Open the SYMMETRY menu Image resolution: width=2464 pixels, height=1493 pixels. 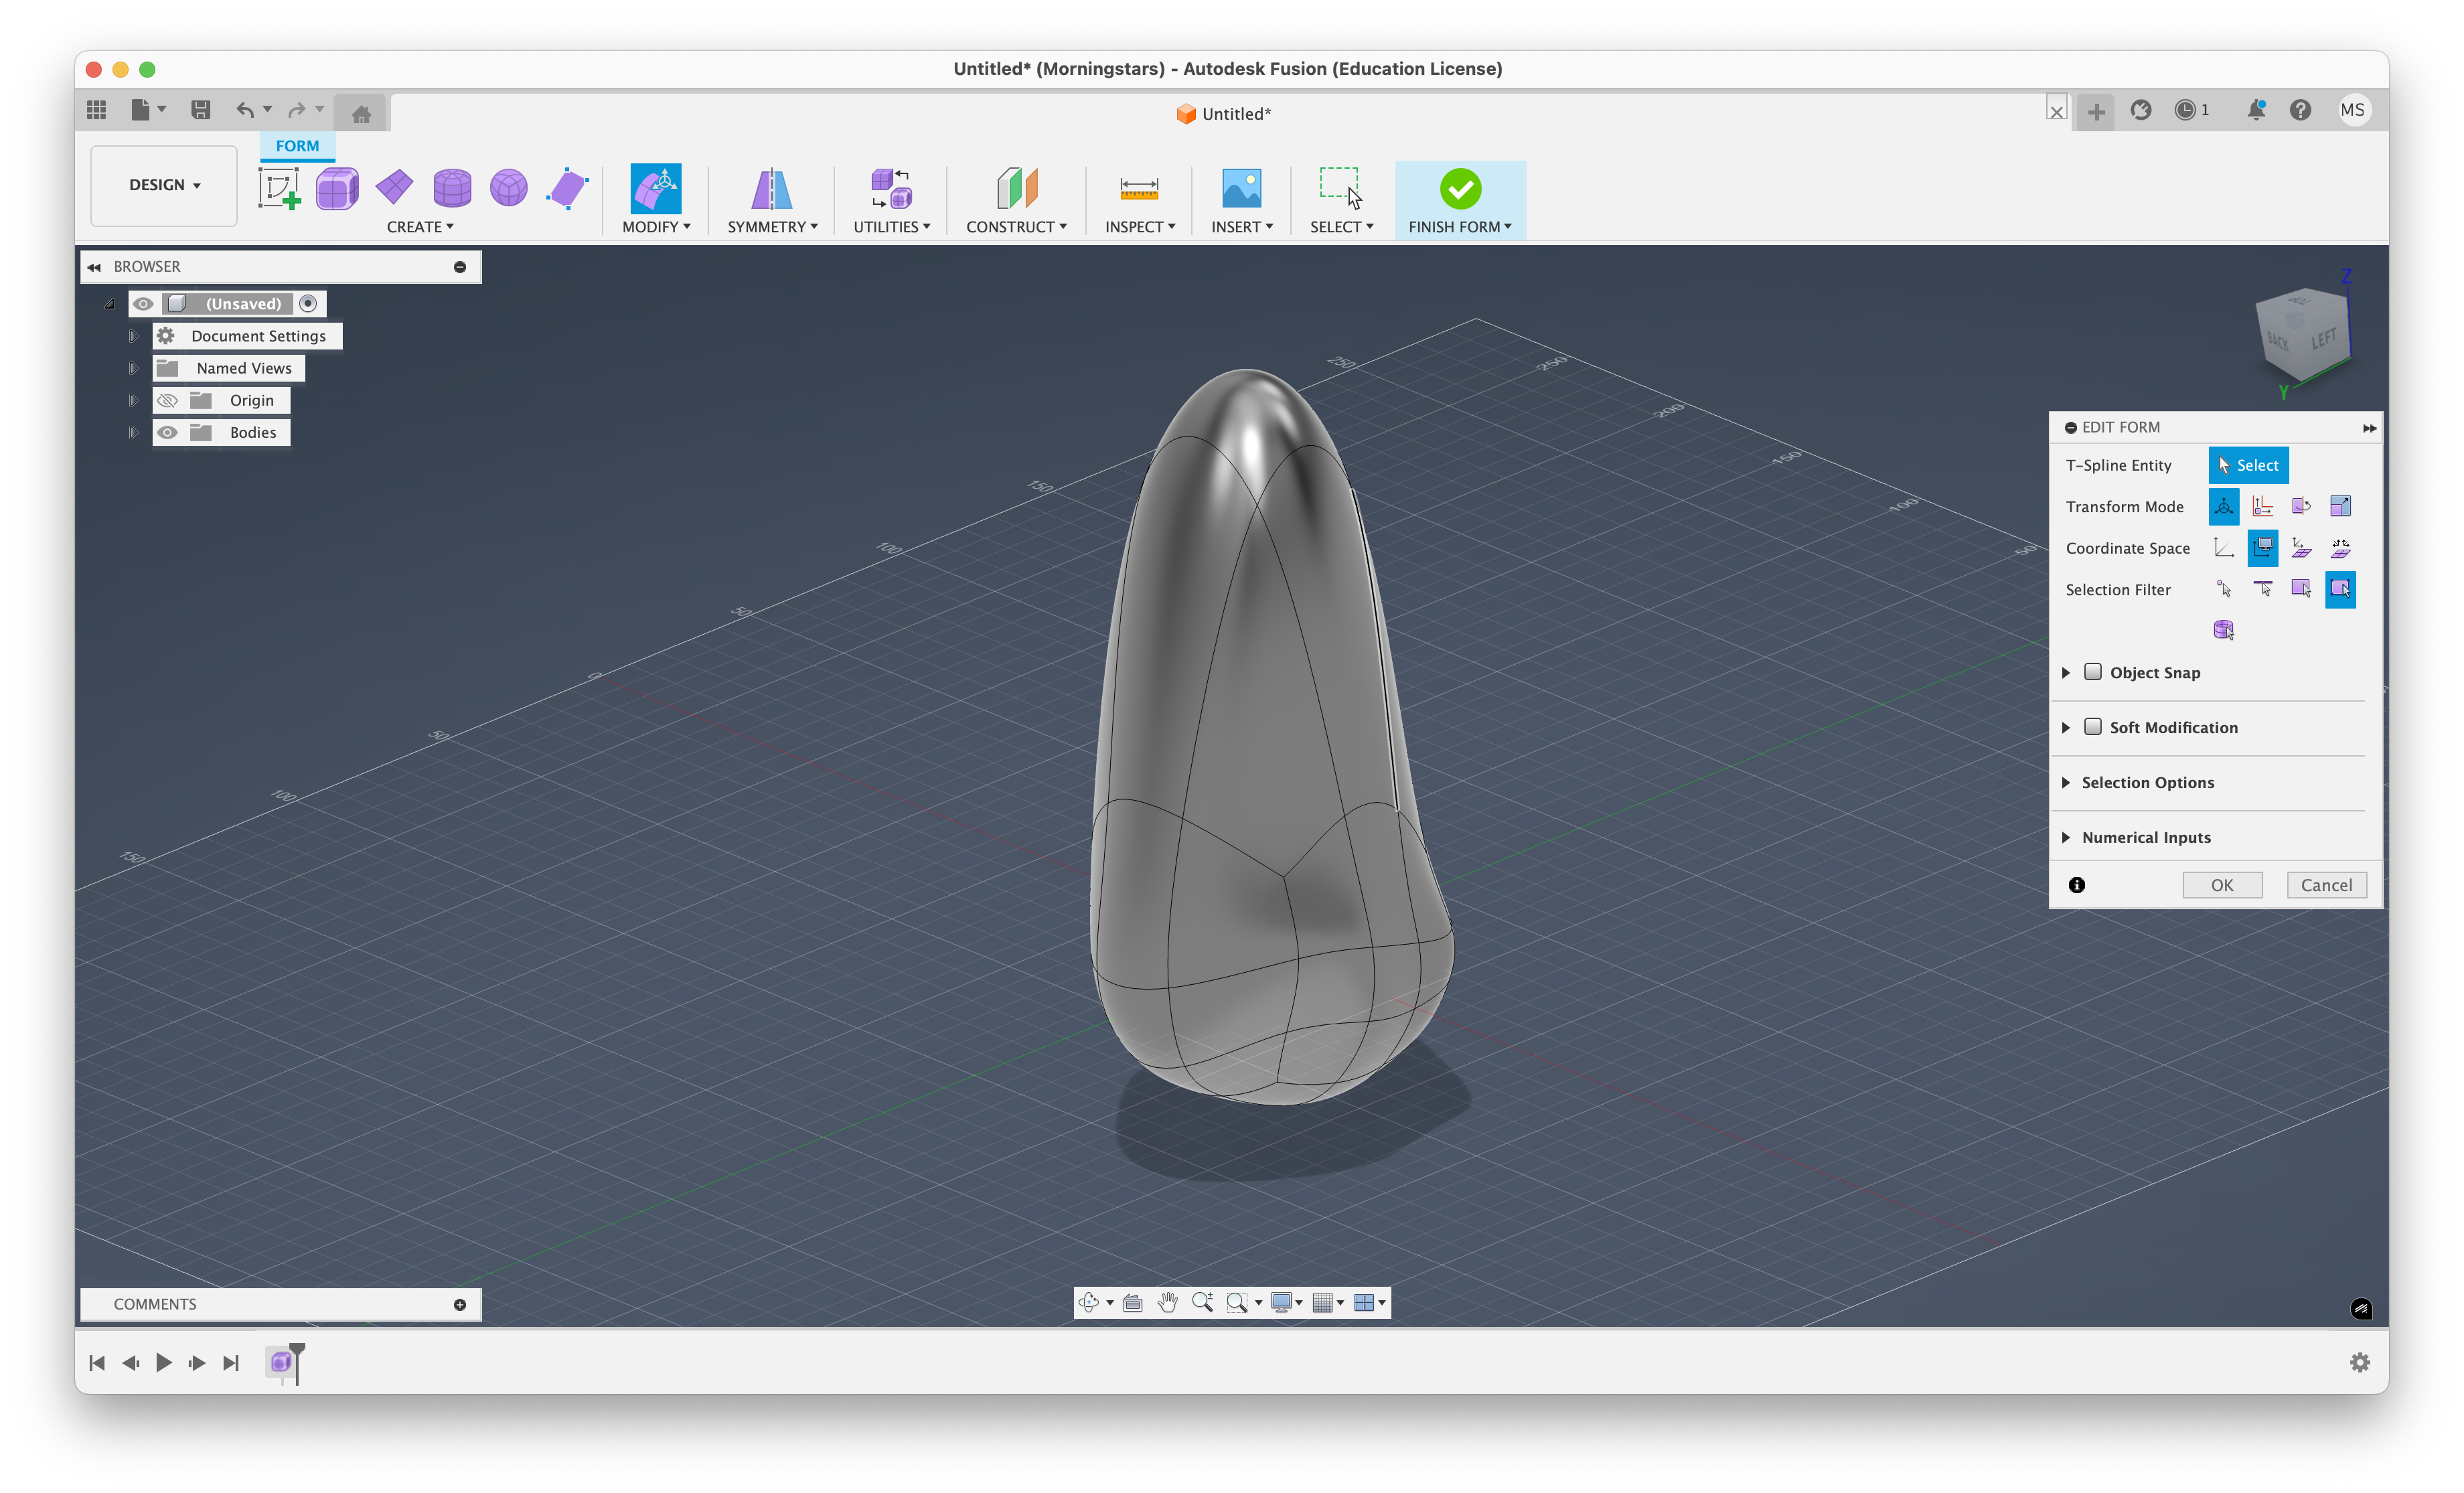772,227
